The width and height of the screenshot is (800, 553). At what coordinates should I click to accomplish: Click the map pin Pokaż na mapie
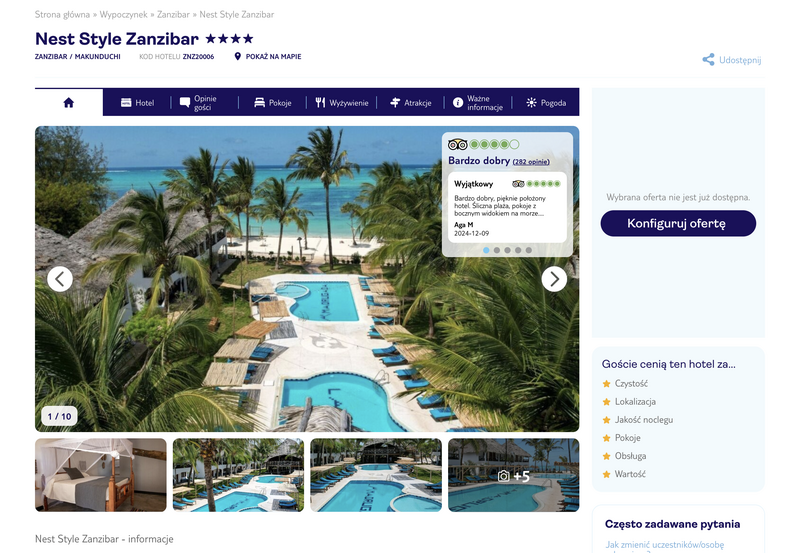tap(237, 57)
